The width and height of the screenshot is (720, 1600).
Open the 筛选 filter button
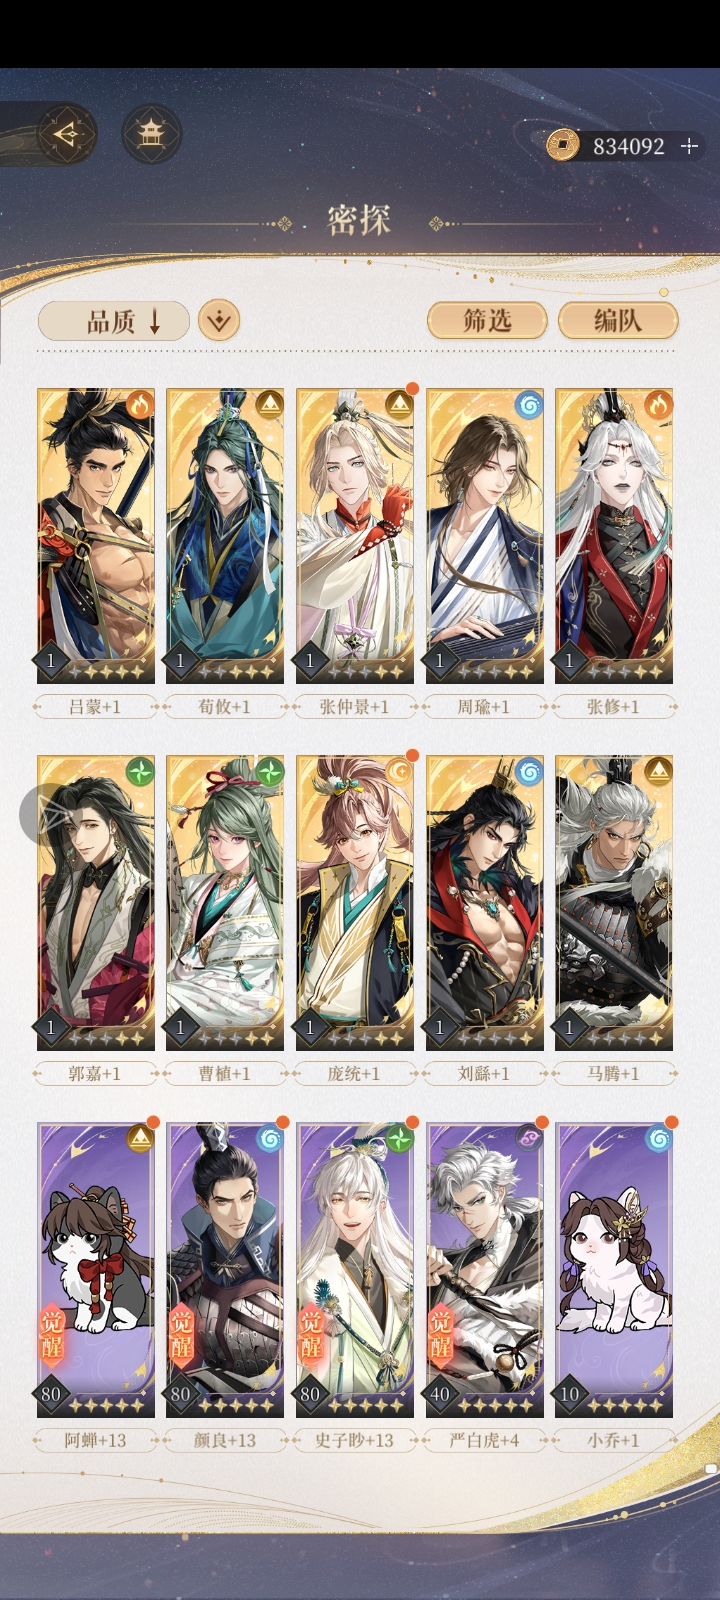click(x=487, y=321)
